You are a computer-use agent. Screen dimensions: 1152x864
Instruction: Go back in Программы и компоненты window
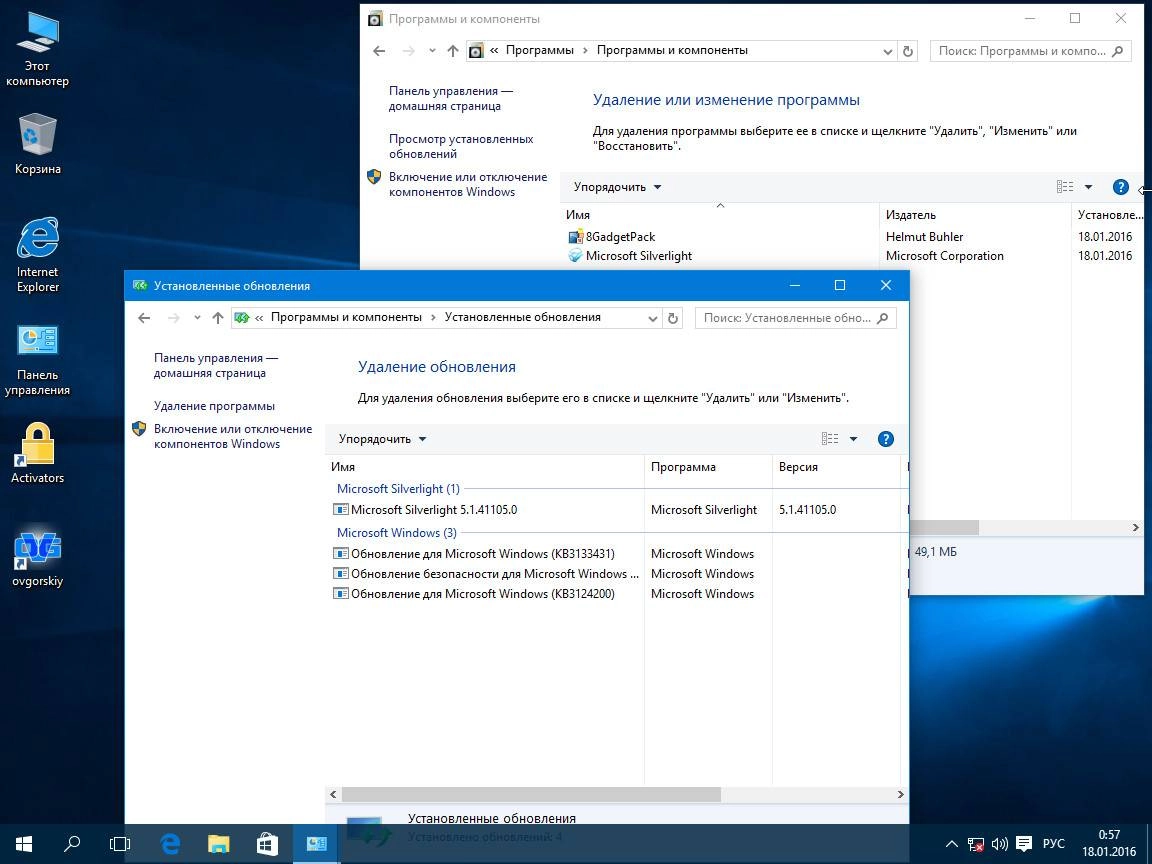(x=379, y=51)
